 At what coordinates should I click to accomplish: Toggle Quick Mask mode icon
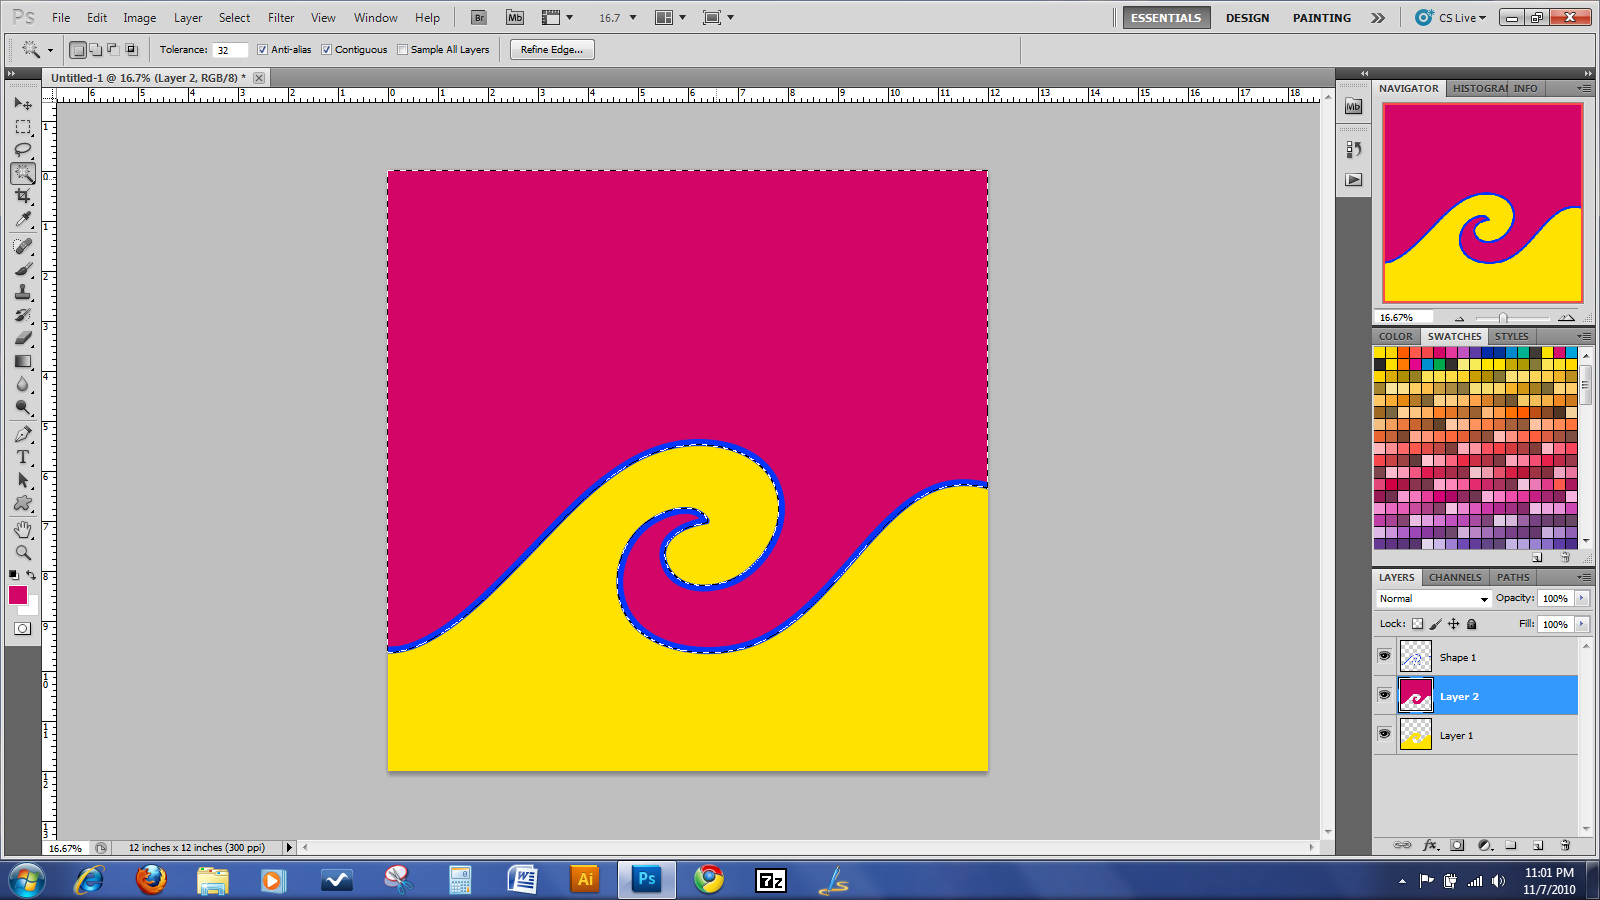pyautogui.click(x=23, y=629)
